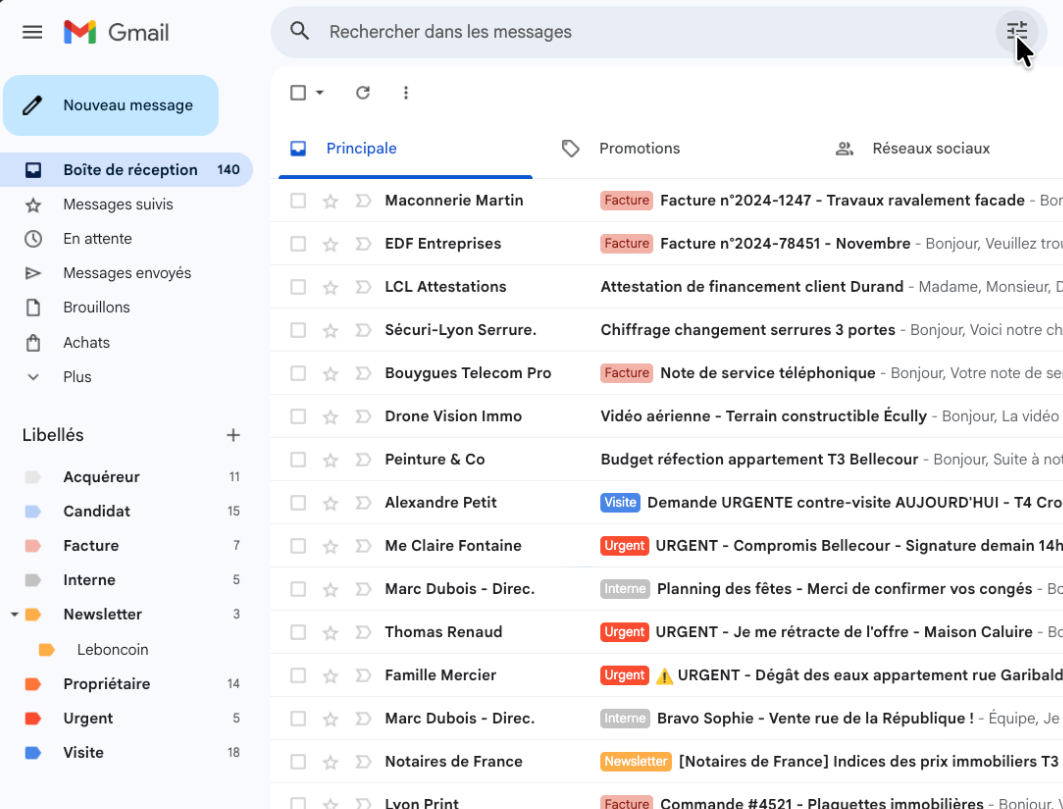The width and height of the screenshot is (1063, 809).
Task: Star the Maconnerie Martin email
Action: pos(330,201)
